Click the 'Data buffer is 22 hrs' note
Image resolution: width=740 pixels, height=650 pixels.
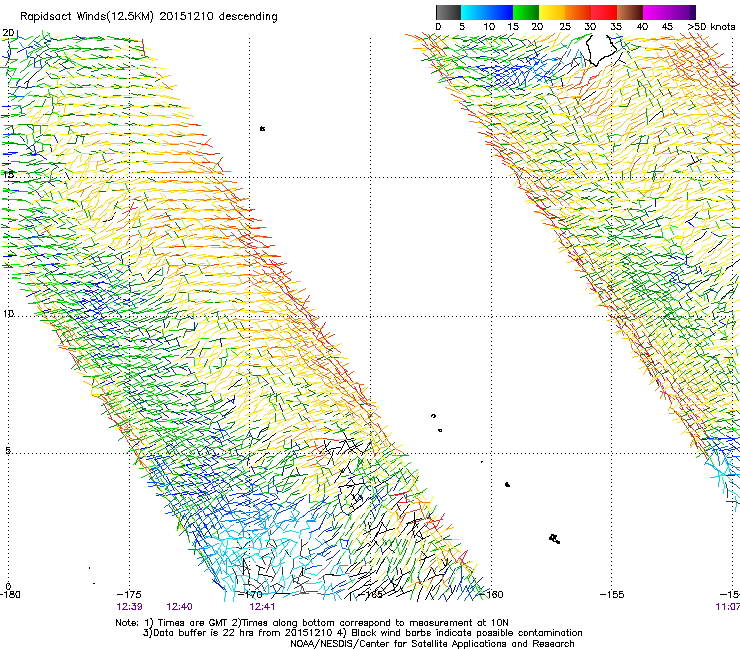point(362,633)
